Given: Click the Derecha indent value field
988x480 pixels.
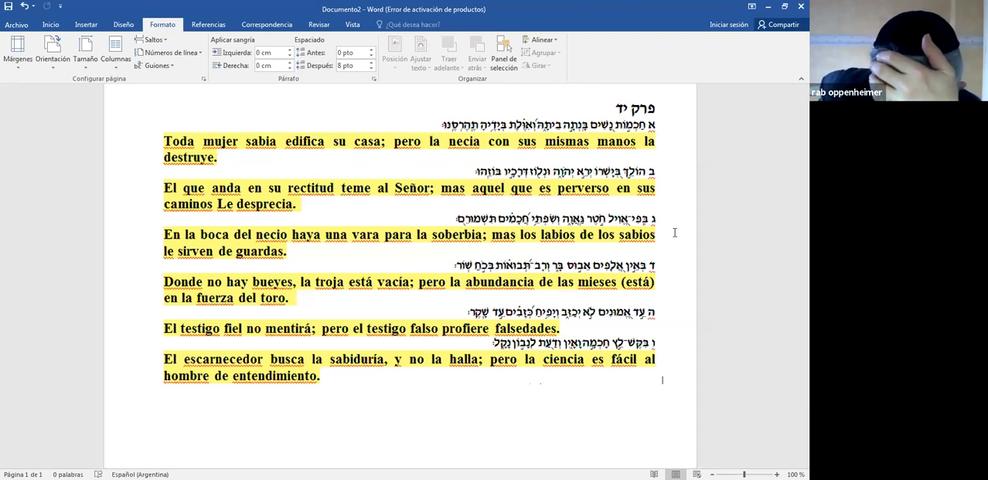Looking at the screenshot, I should tap(270, 66).
